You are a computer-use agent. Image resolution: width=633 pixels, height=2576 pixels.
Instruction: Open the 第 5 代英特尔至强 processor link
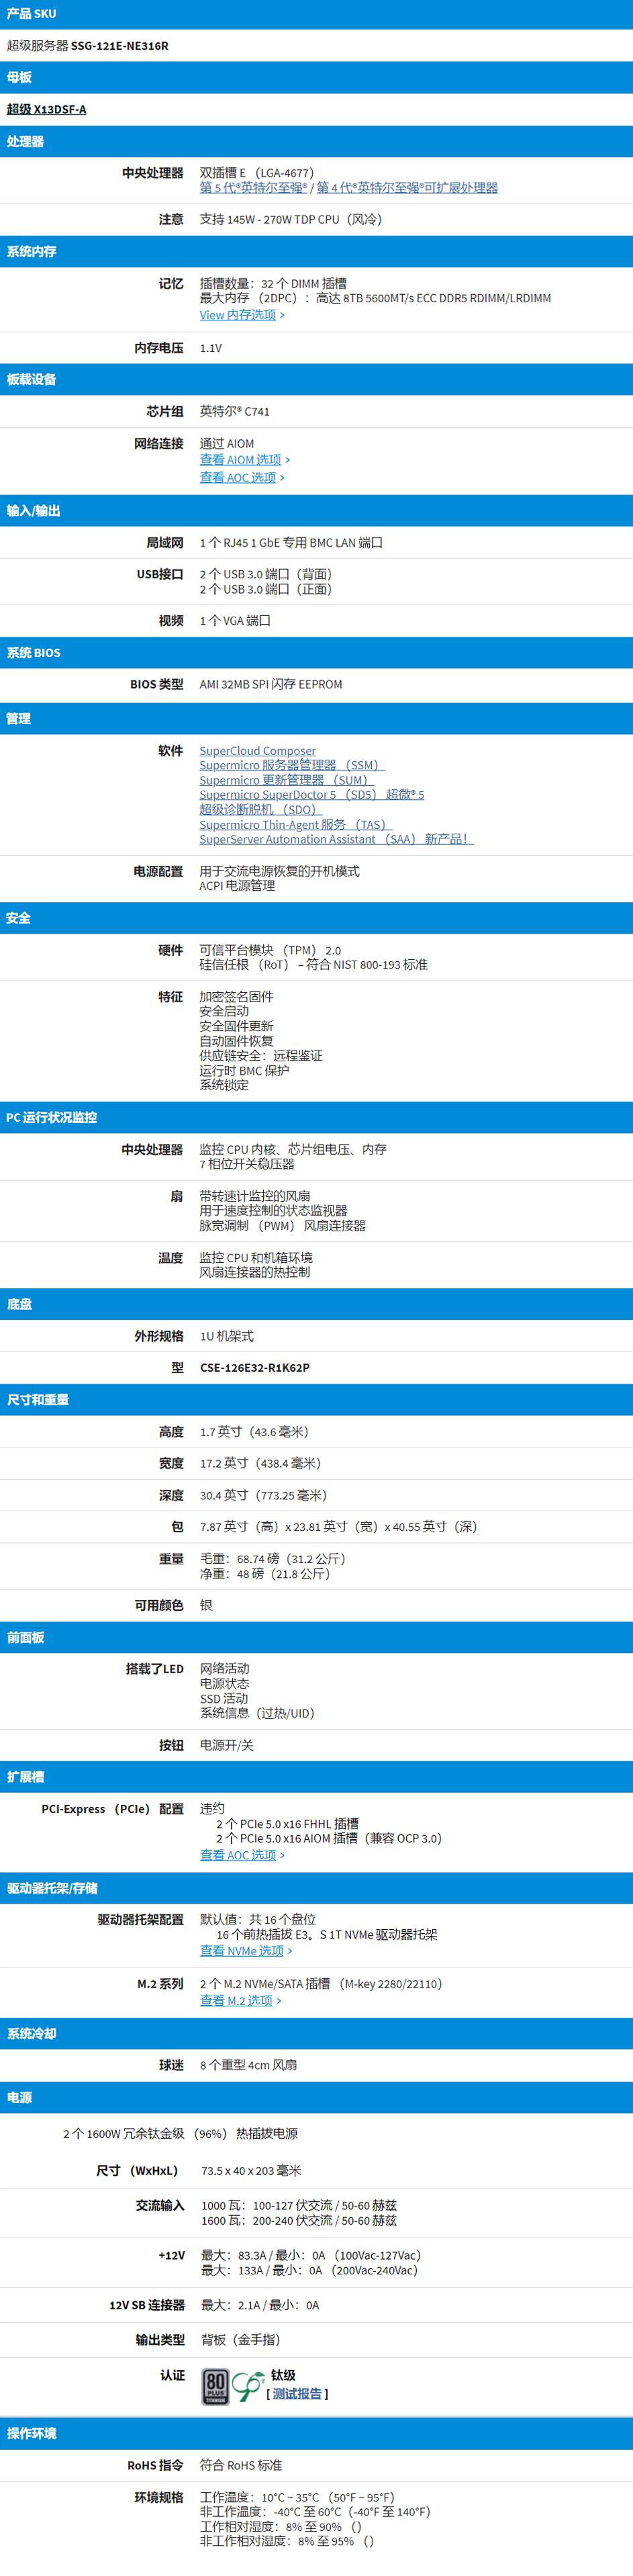point(253,188)
